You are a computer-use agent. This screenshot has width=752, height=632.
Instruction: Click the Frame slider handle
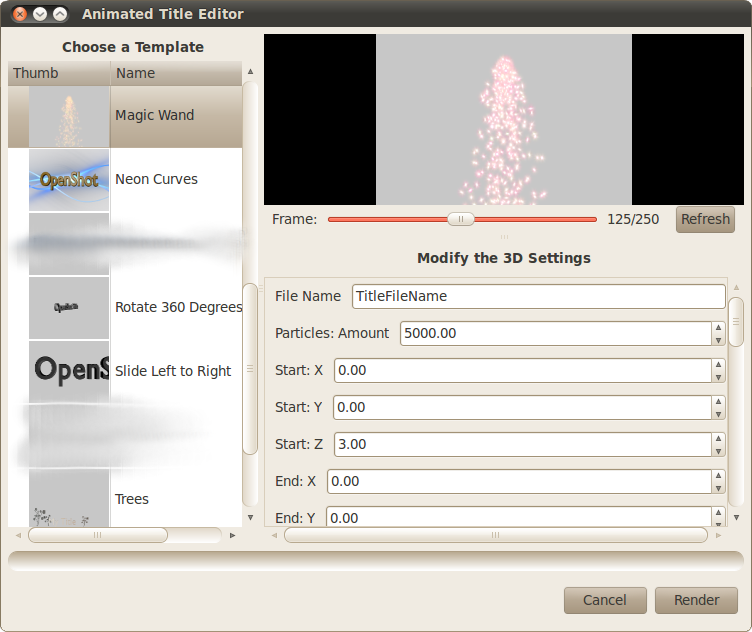tap(461, 219)
